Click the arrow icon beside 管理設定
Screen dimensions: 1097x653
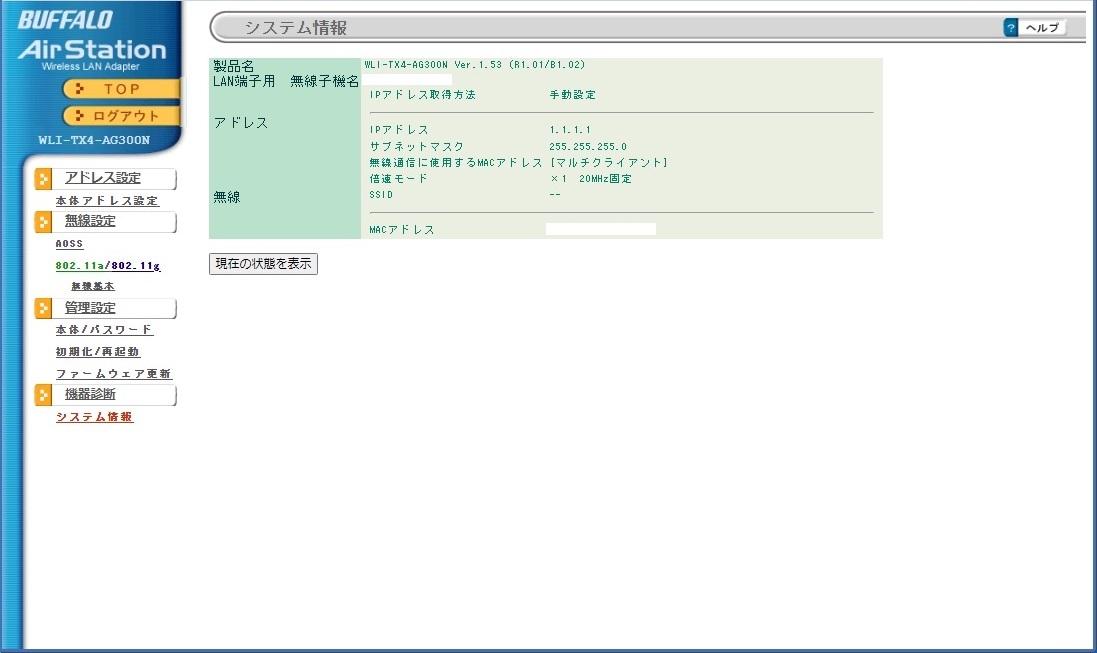[x=43, y=308]
